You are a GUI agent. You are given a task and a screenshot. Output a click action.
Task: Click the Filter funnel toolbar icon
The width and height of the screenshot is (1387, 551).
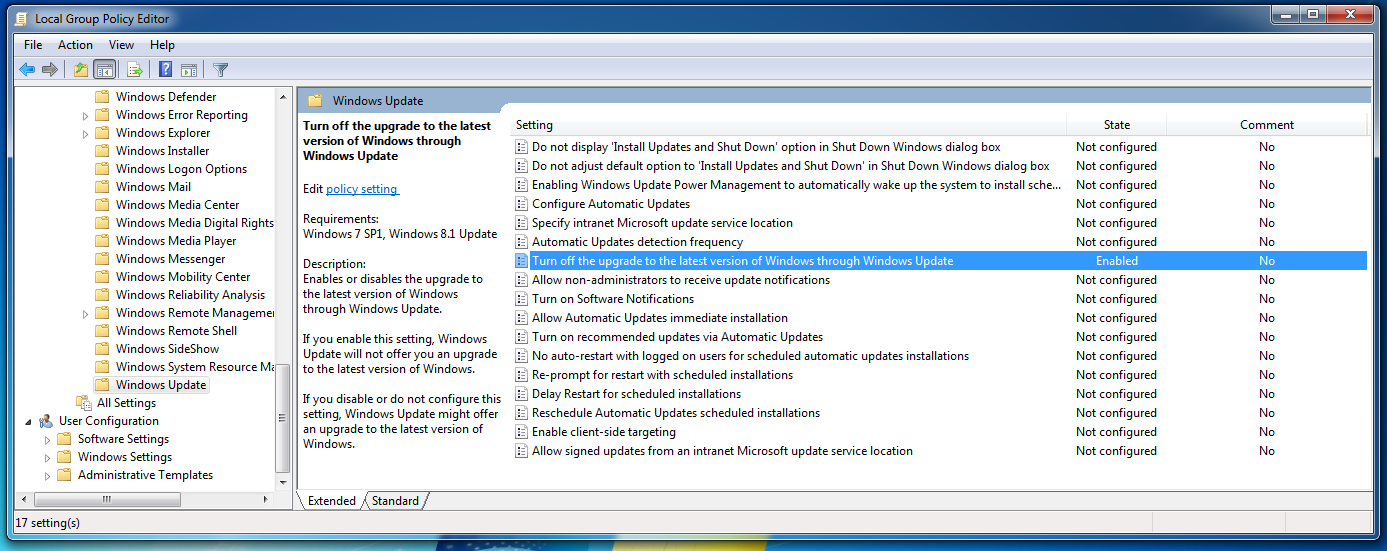221,70
